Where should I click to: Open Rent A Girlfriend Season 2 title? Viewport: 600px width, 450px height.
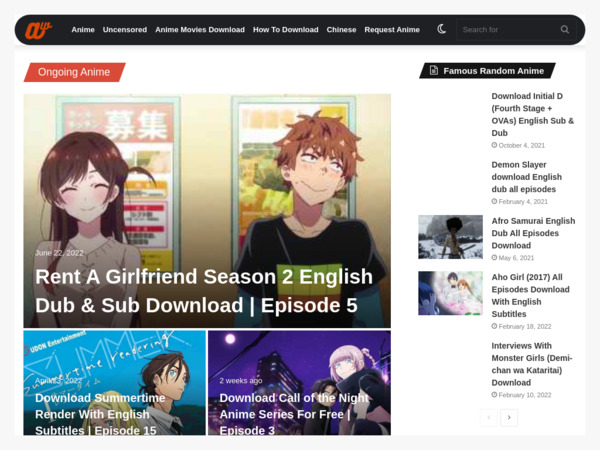(x=204, y=291)
